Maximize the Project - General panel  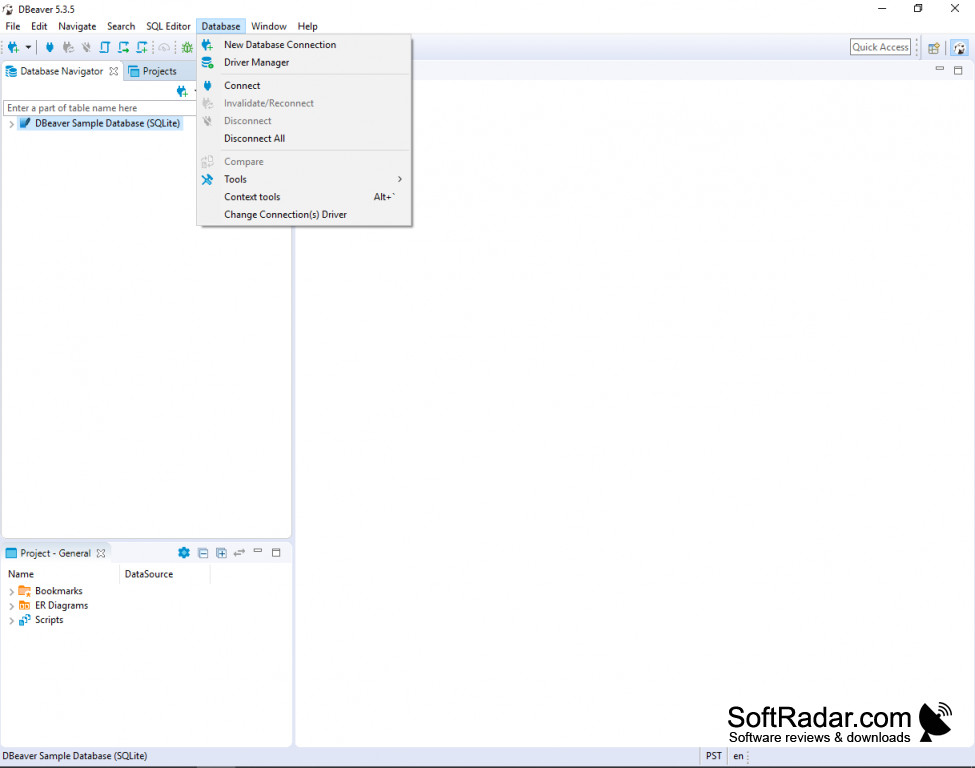click(276, 552)
